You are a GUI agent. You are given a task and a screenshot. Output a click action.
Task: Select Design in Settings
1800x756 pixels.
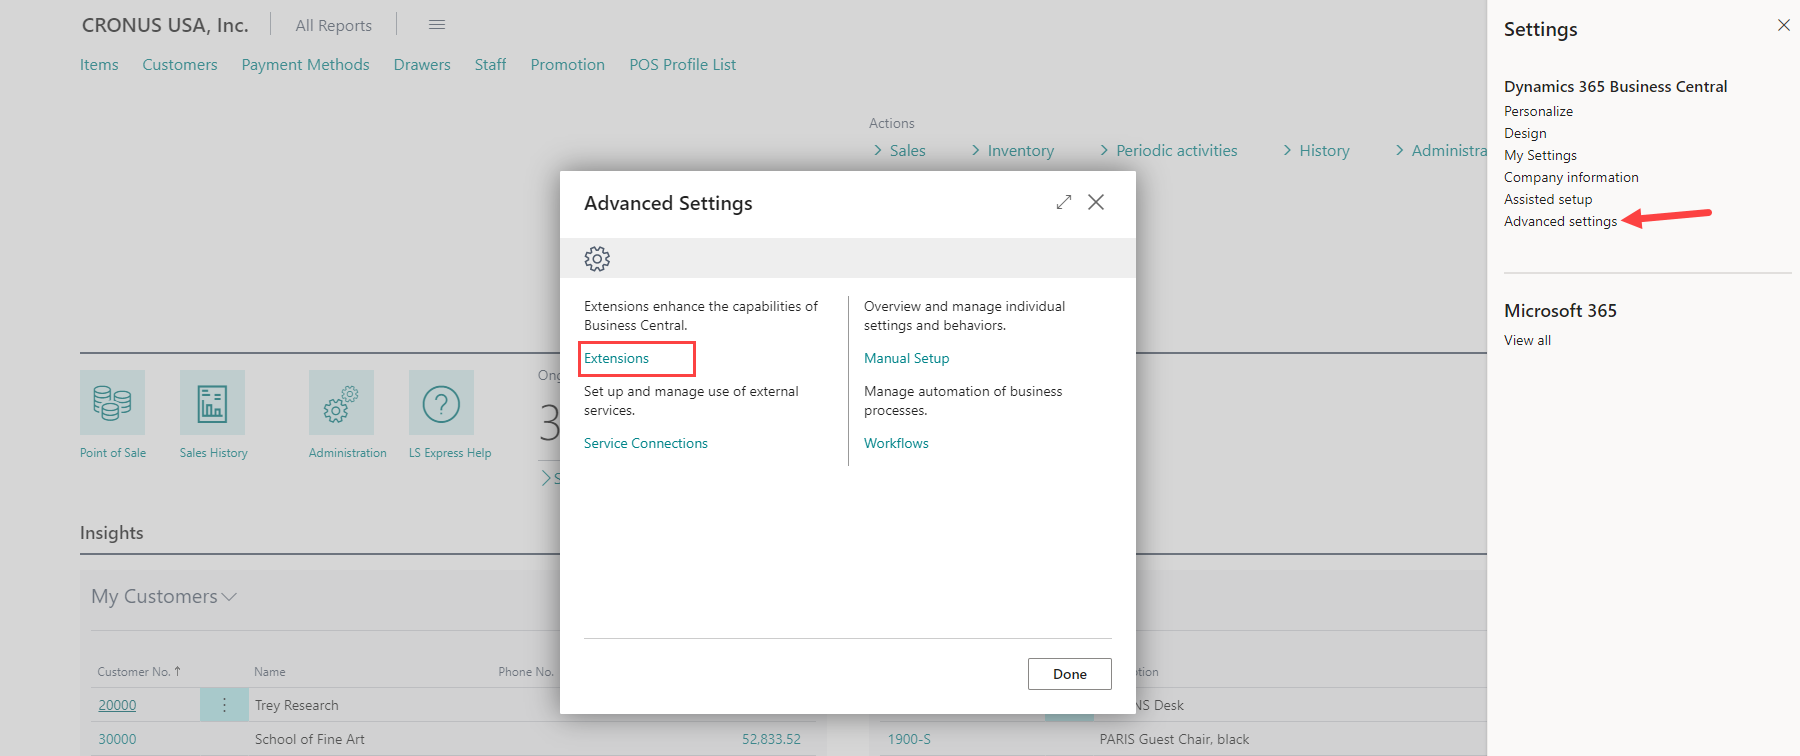click(x=1525, y=133)
